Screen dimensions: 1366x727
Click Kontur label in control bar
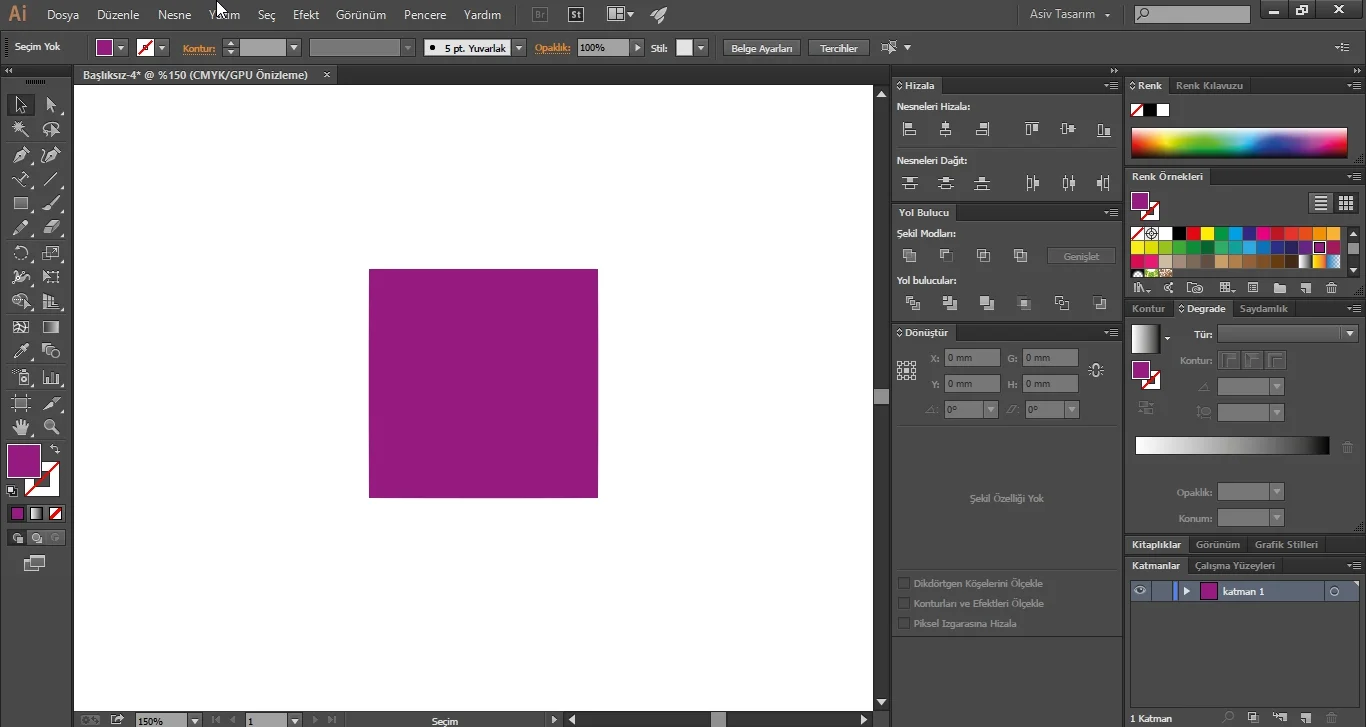click(199, 48)
